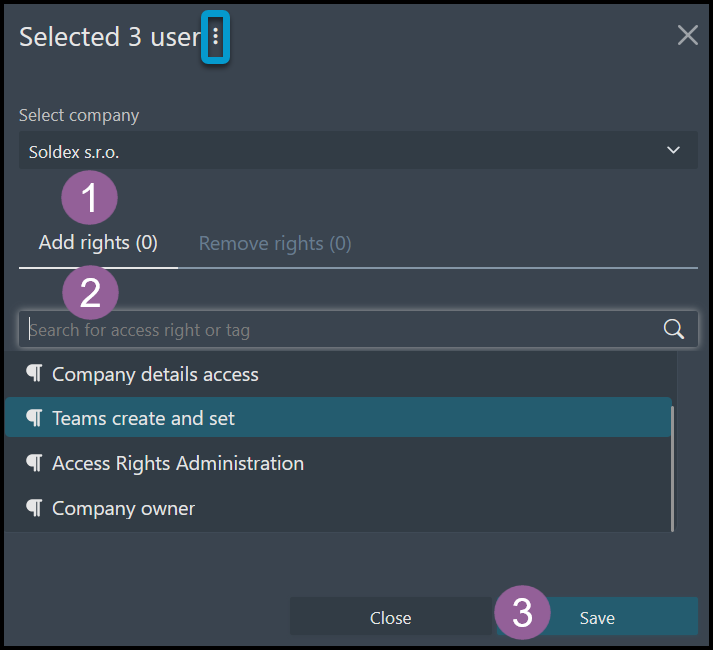Switch to the Add rights tab
Image resolution: width=713 pixels, height=650 pixels.
pos(98,243)
